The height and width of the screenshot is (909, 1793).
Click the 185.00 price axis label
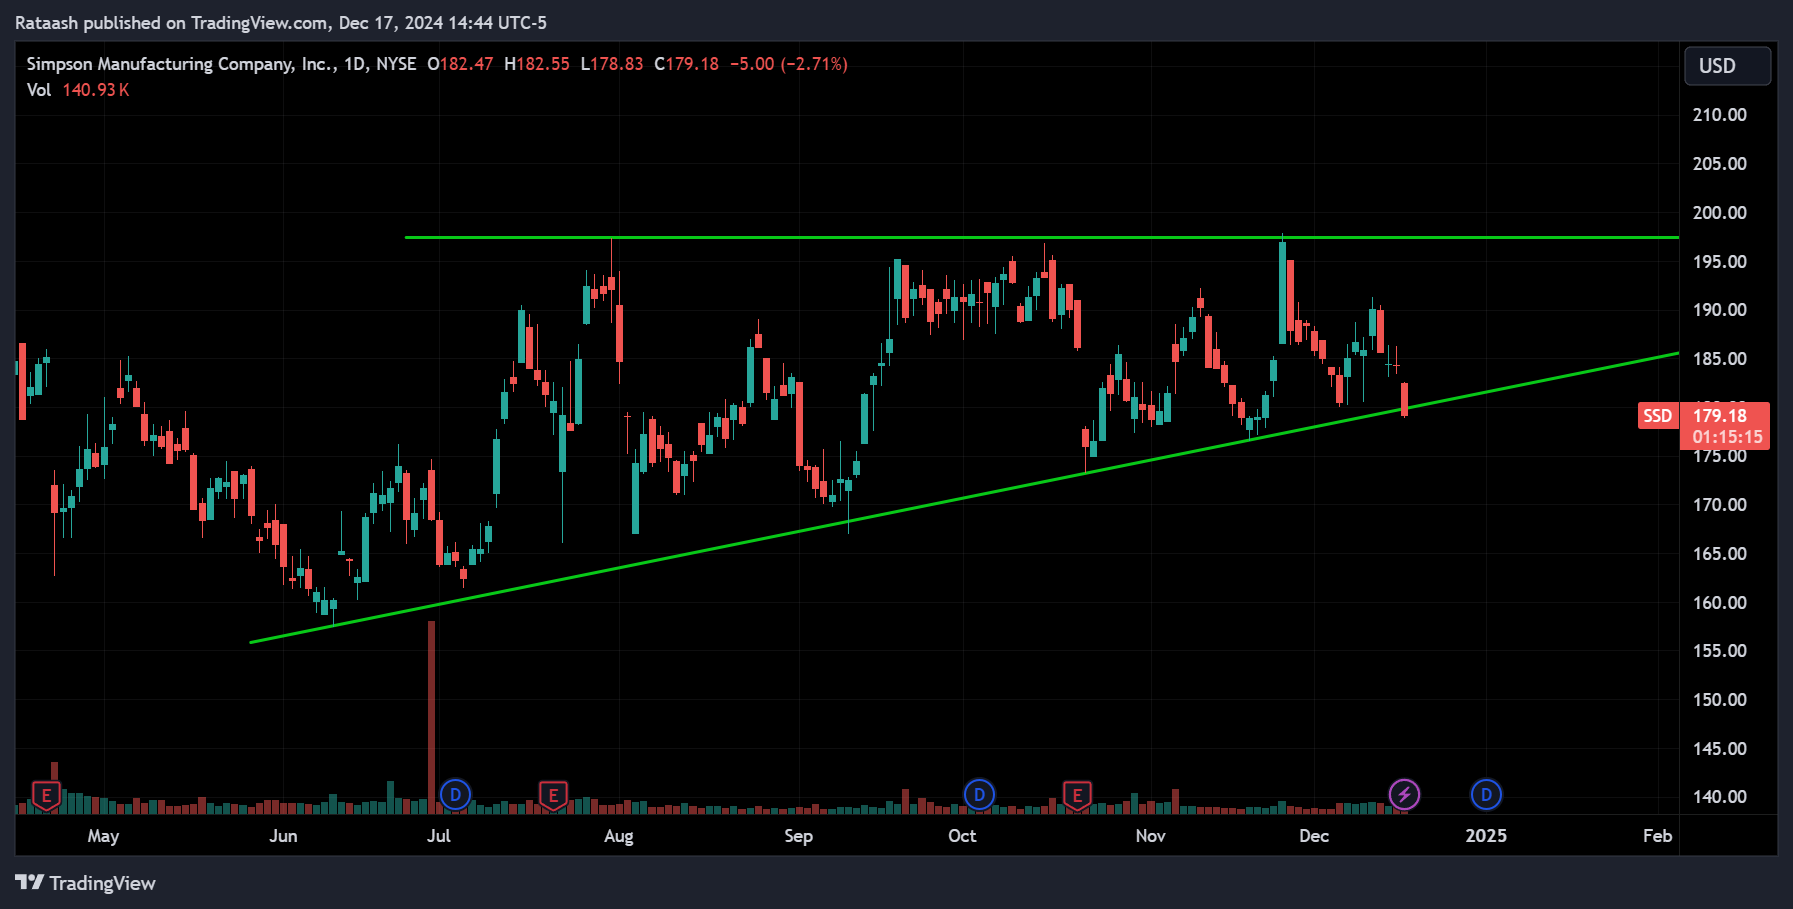tap(1719, 359)
